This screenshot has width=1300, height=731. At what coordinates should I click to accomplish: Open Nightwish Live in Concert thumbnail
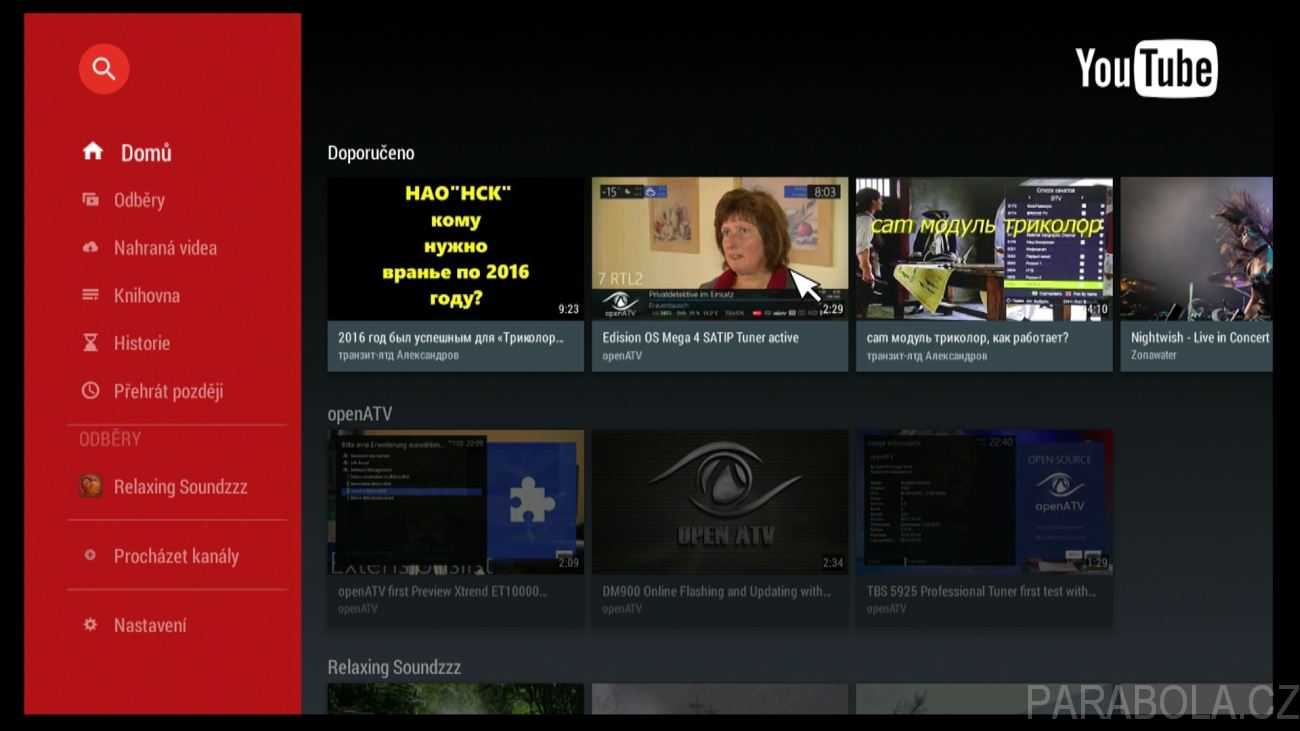click(1196, 248)
